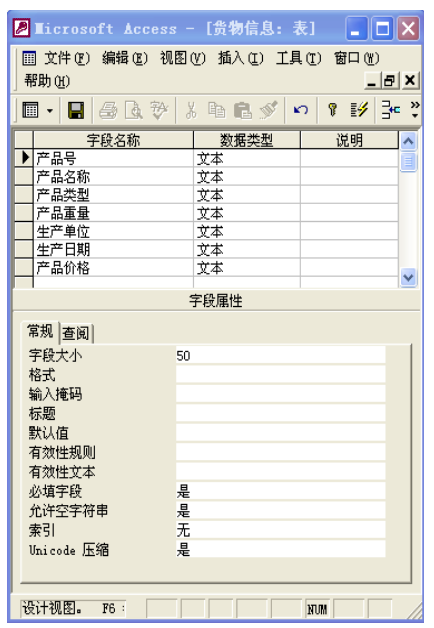Viewport: 434px width, 628px height.
Task: Select the 生产单位 field name cell
Action: 113,231
